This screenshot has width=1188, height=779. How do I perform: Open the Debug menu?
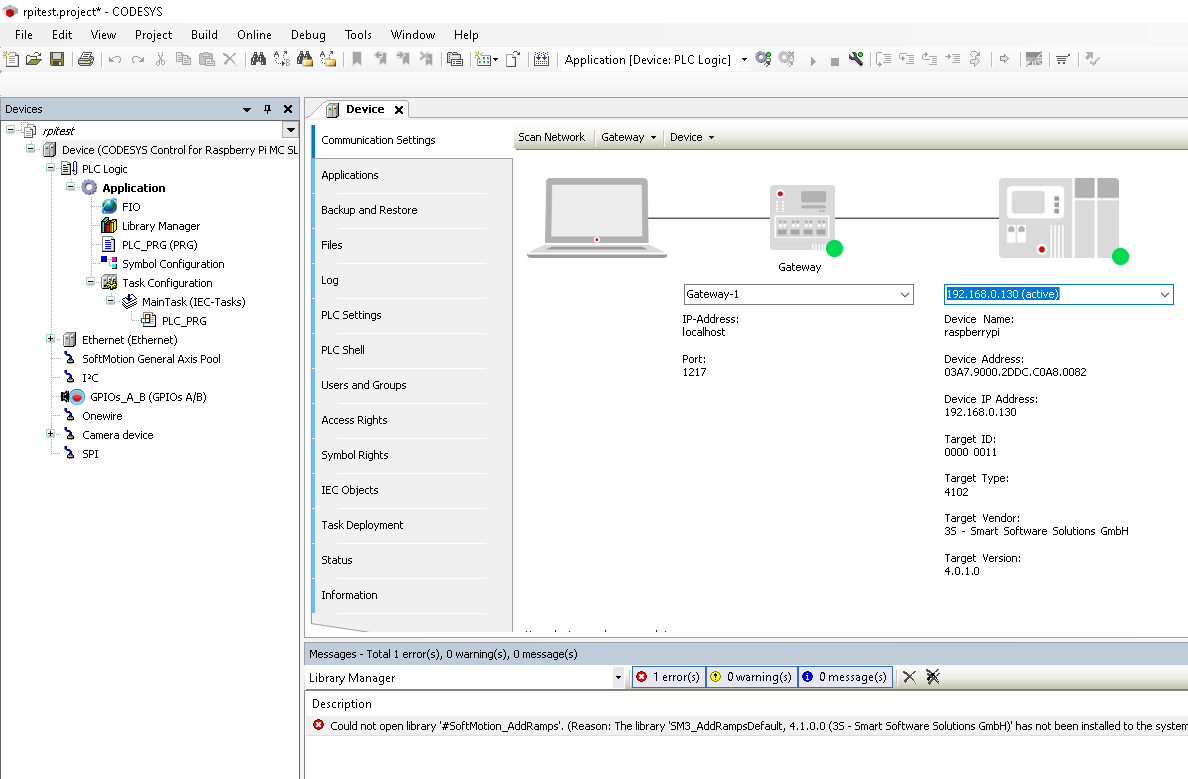pyautogui.click(x=308, y=35)
